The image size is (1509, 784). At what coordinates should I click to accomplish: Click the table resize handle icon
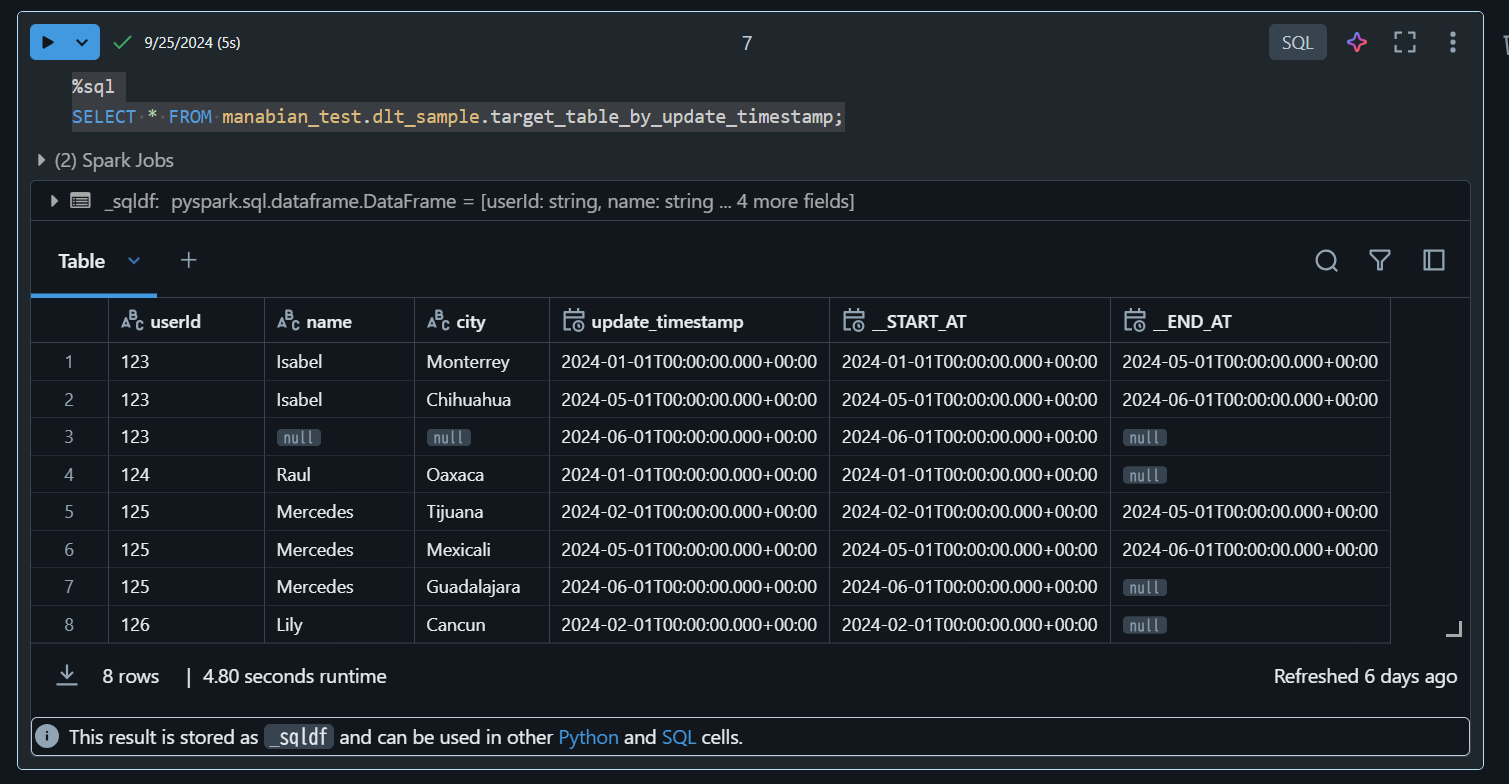click(1454, 628)
